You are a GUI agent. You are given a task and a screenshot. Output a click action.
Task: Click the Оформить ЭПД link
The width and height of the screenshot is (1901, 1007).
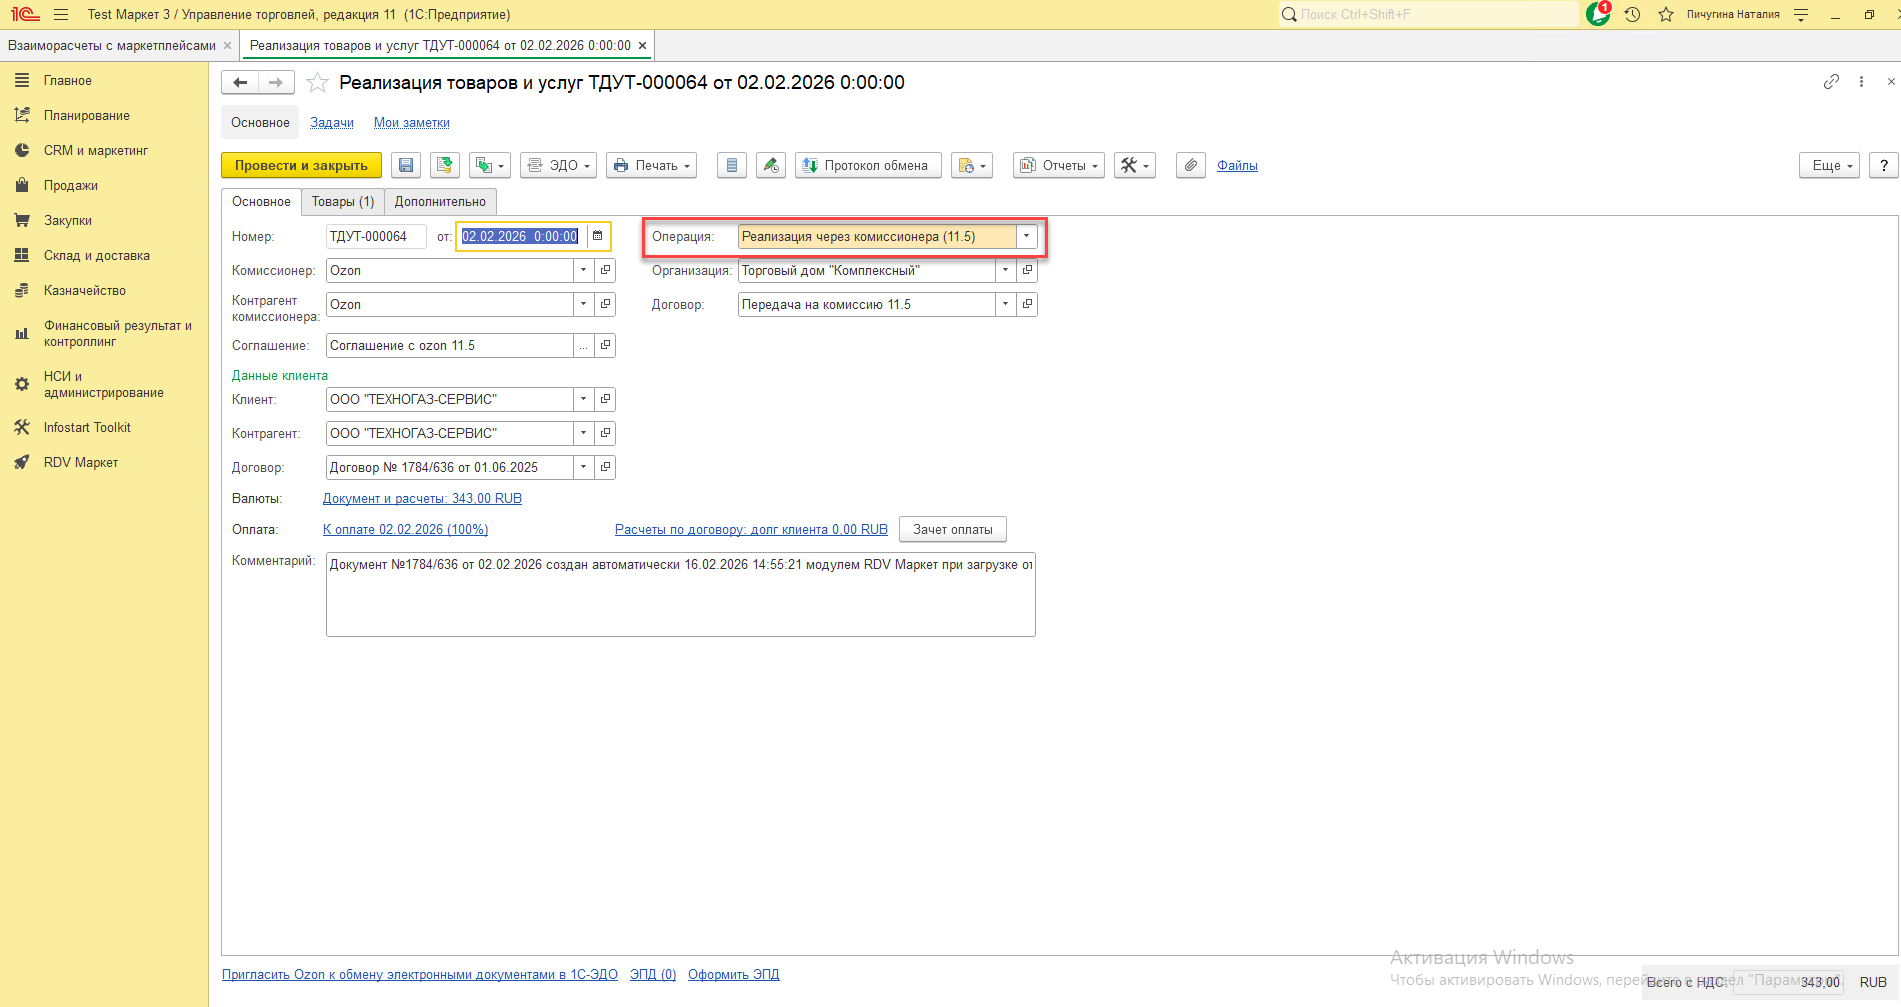(x=734, y=975)
